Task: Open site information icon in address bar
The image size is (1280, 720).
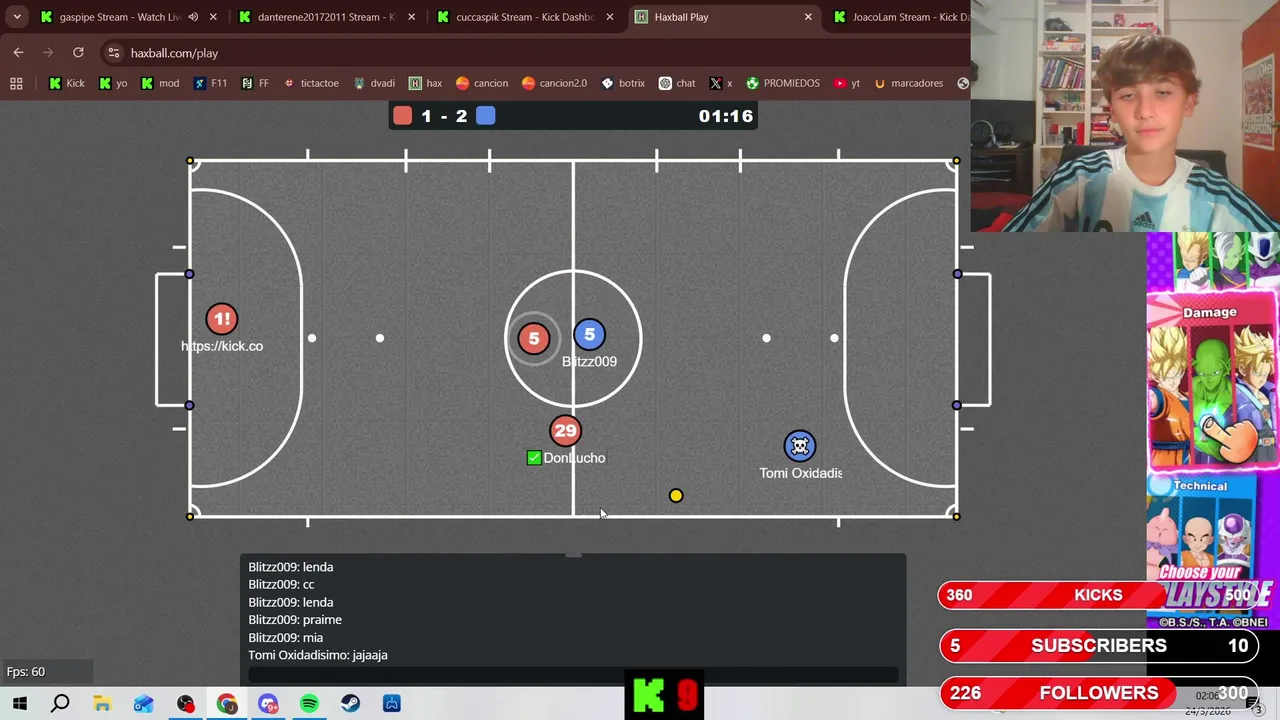Action: coord(114,53)
